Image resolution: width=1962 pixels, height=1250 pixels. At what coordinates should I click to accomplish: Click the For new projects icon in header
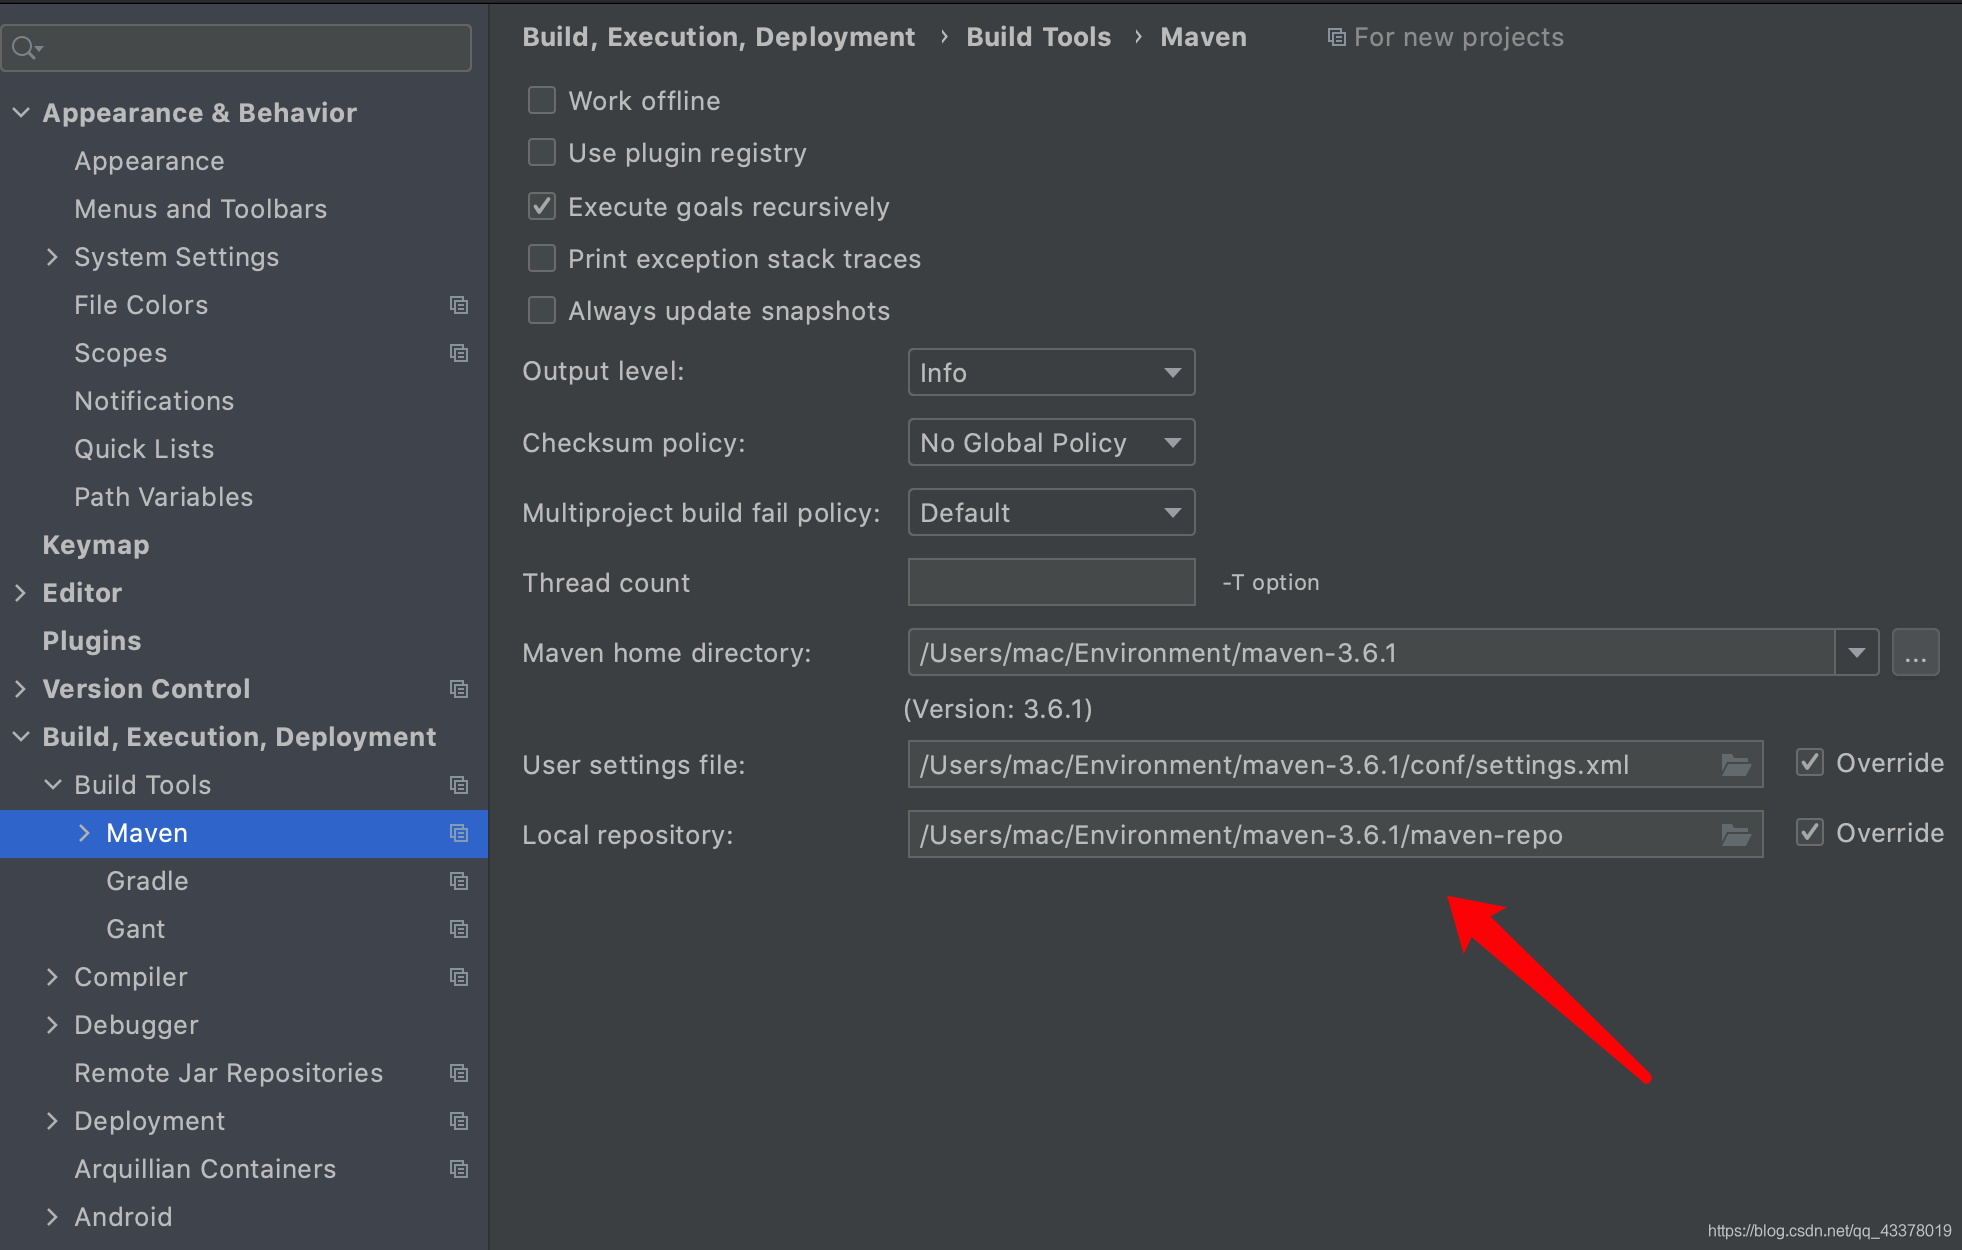coord(1336,37)
